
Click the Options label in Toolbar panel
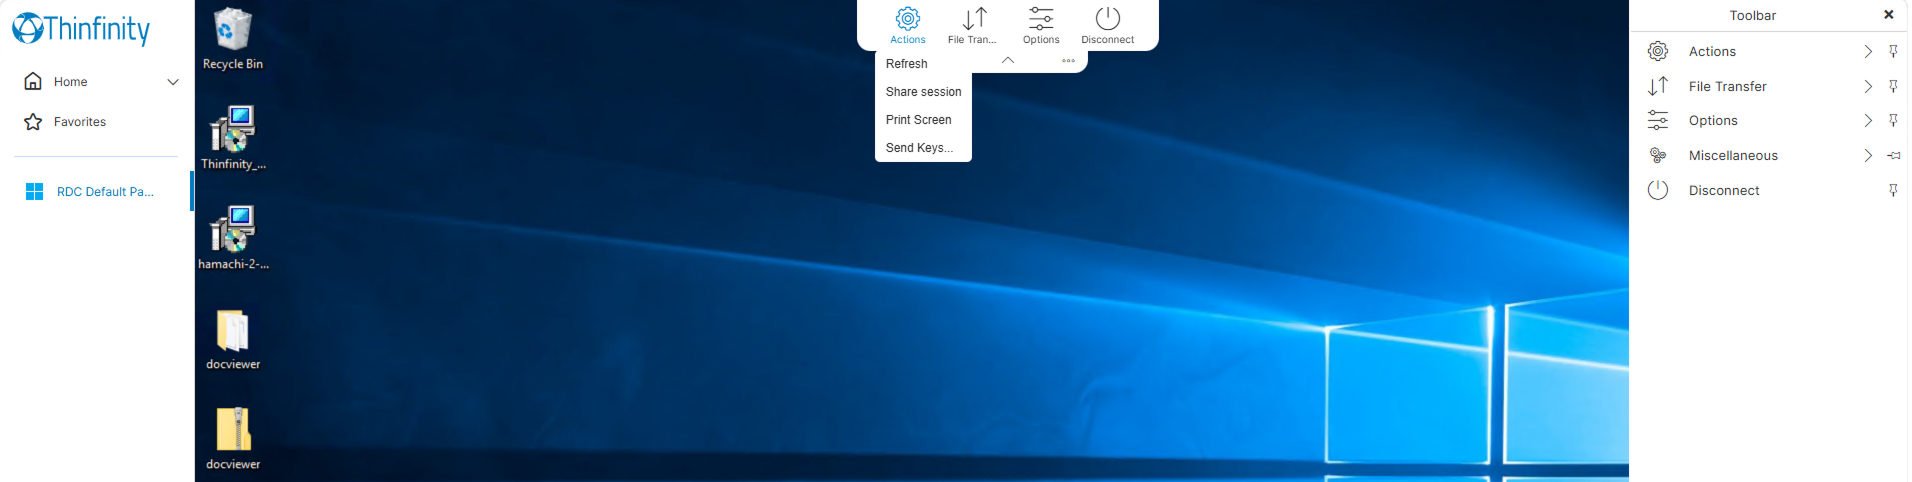(x=1713, y=120)
